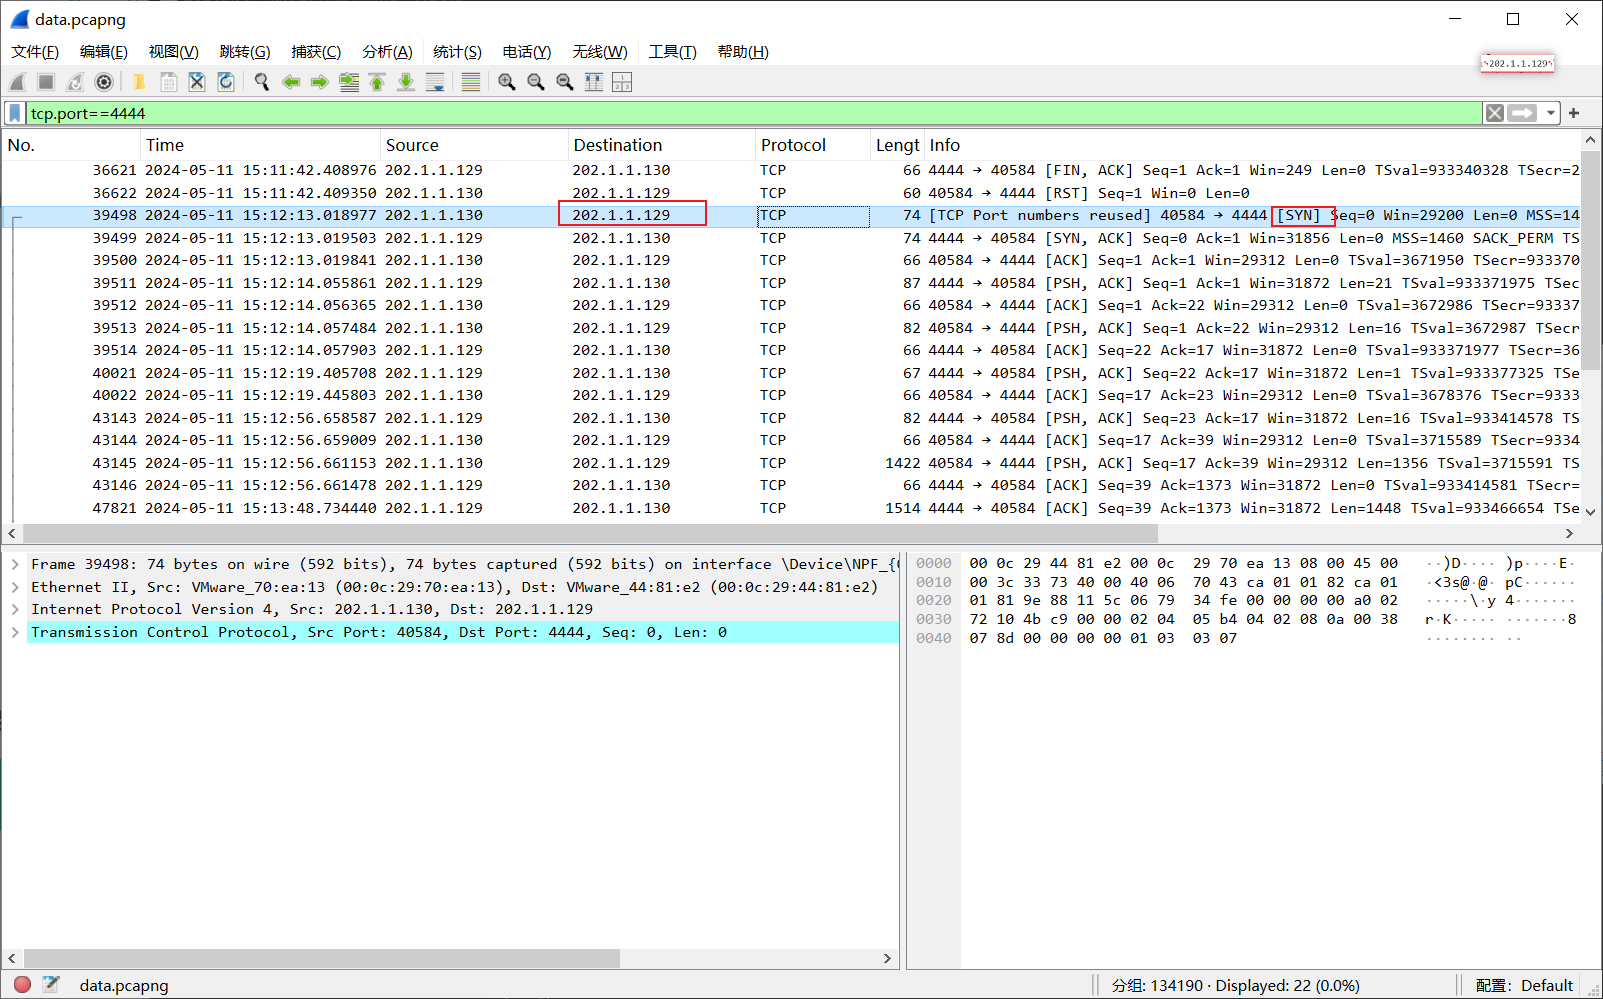Apply the display filter arrow
This screenshot has width=1603, height=999.
pos(1523,113)
